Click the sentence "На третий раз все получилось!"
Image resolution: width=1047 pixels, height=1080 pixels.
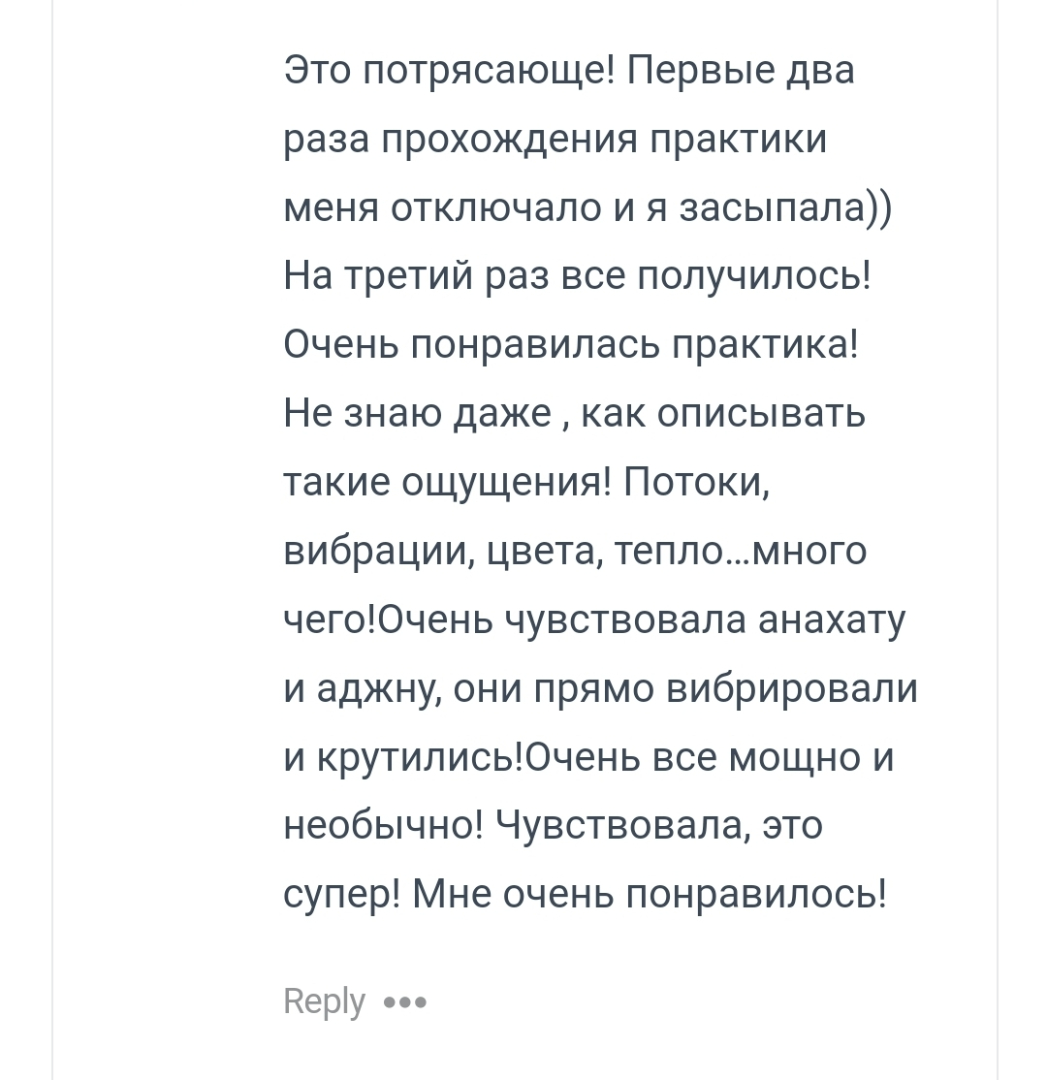coord(578,277)
